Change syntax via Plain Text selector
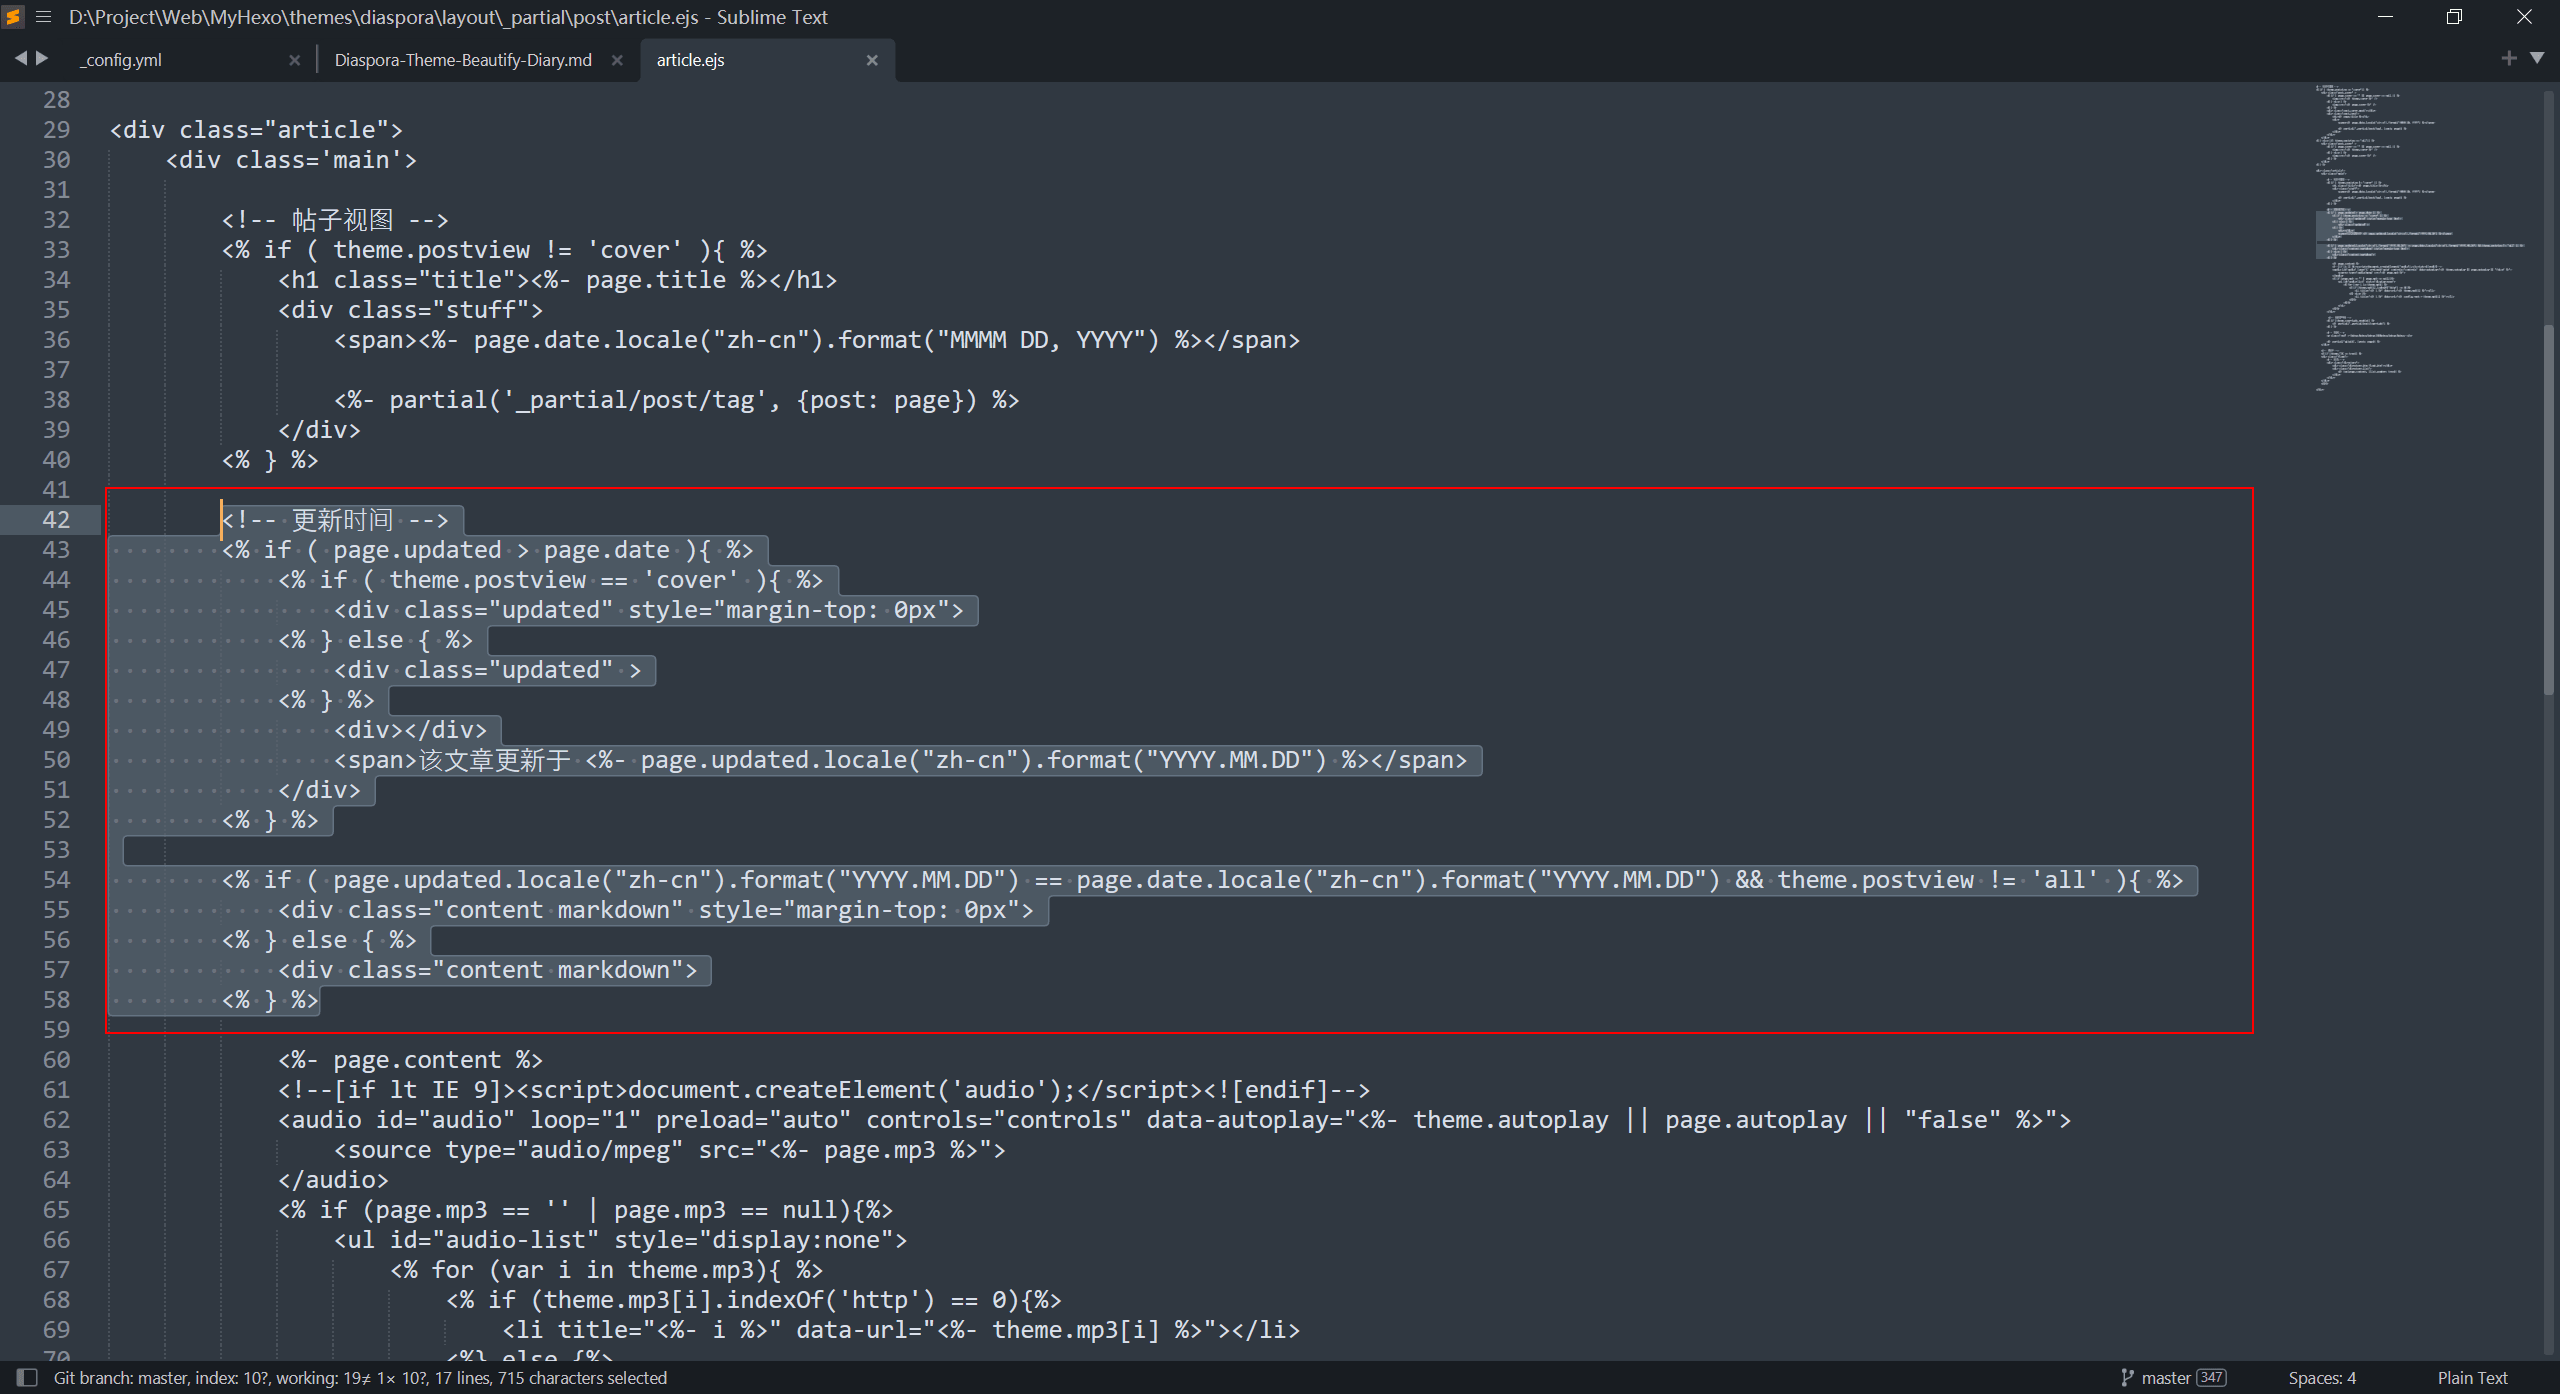The width and height of the screenshot is (2560, 1394). [x=2472, y=1378]
